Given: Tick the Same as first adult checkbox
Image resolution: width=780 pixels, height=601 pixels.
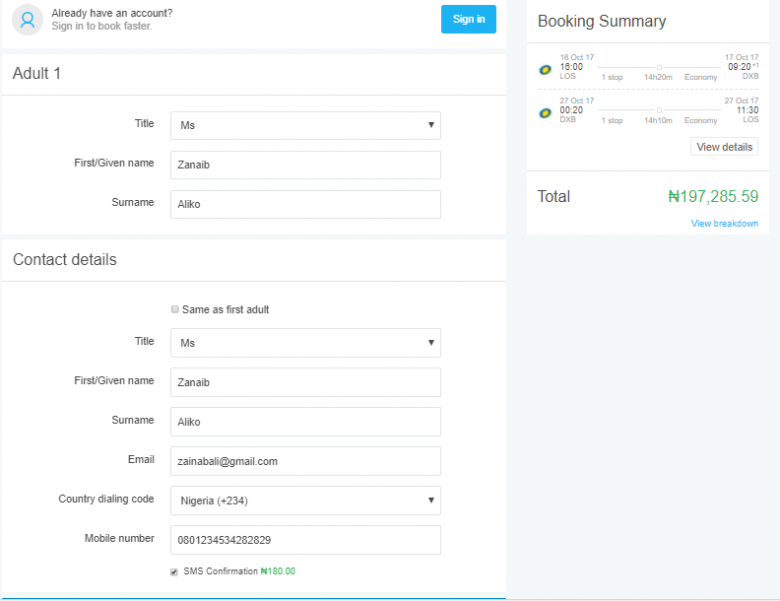Looking at the screenshot, I should click(x=175, y=309).
